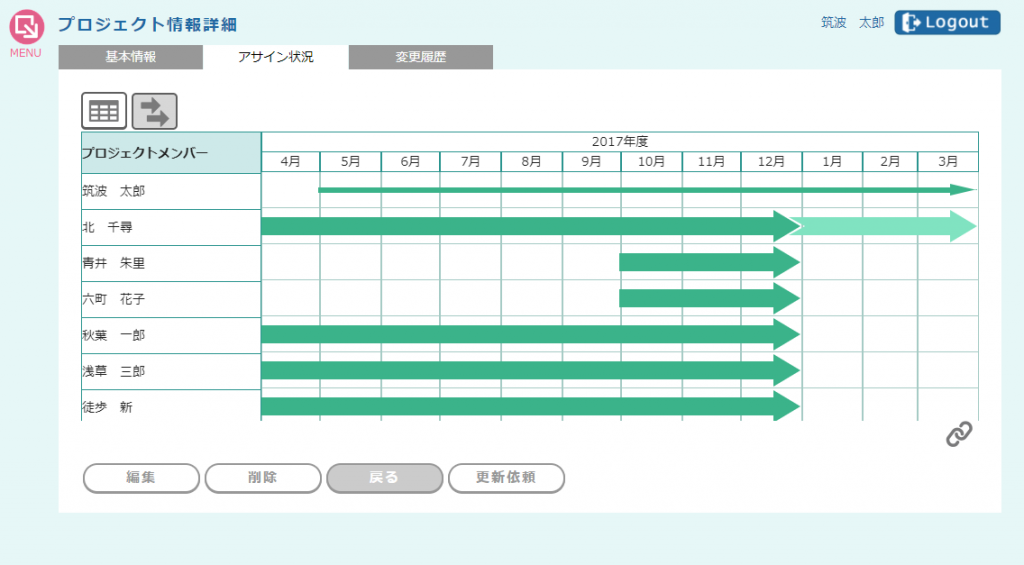
Task: Switch to the 変更履歴 tab
Action: (x=420, y=57)
